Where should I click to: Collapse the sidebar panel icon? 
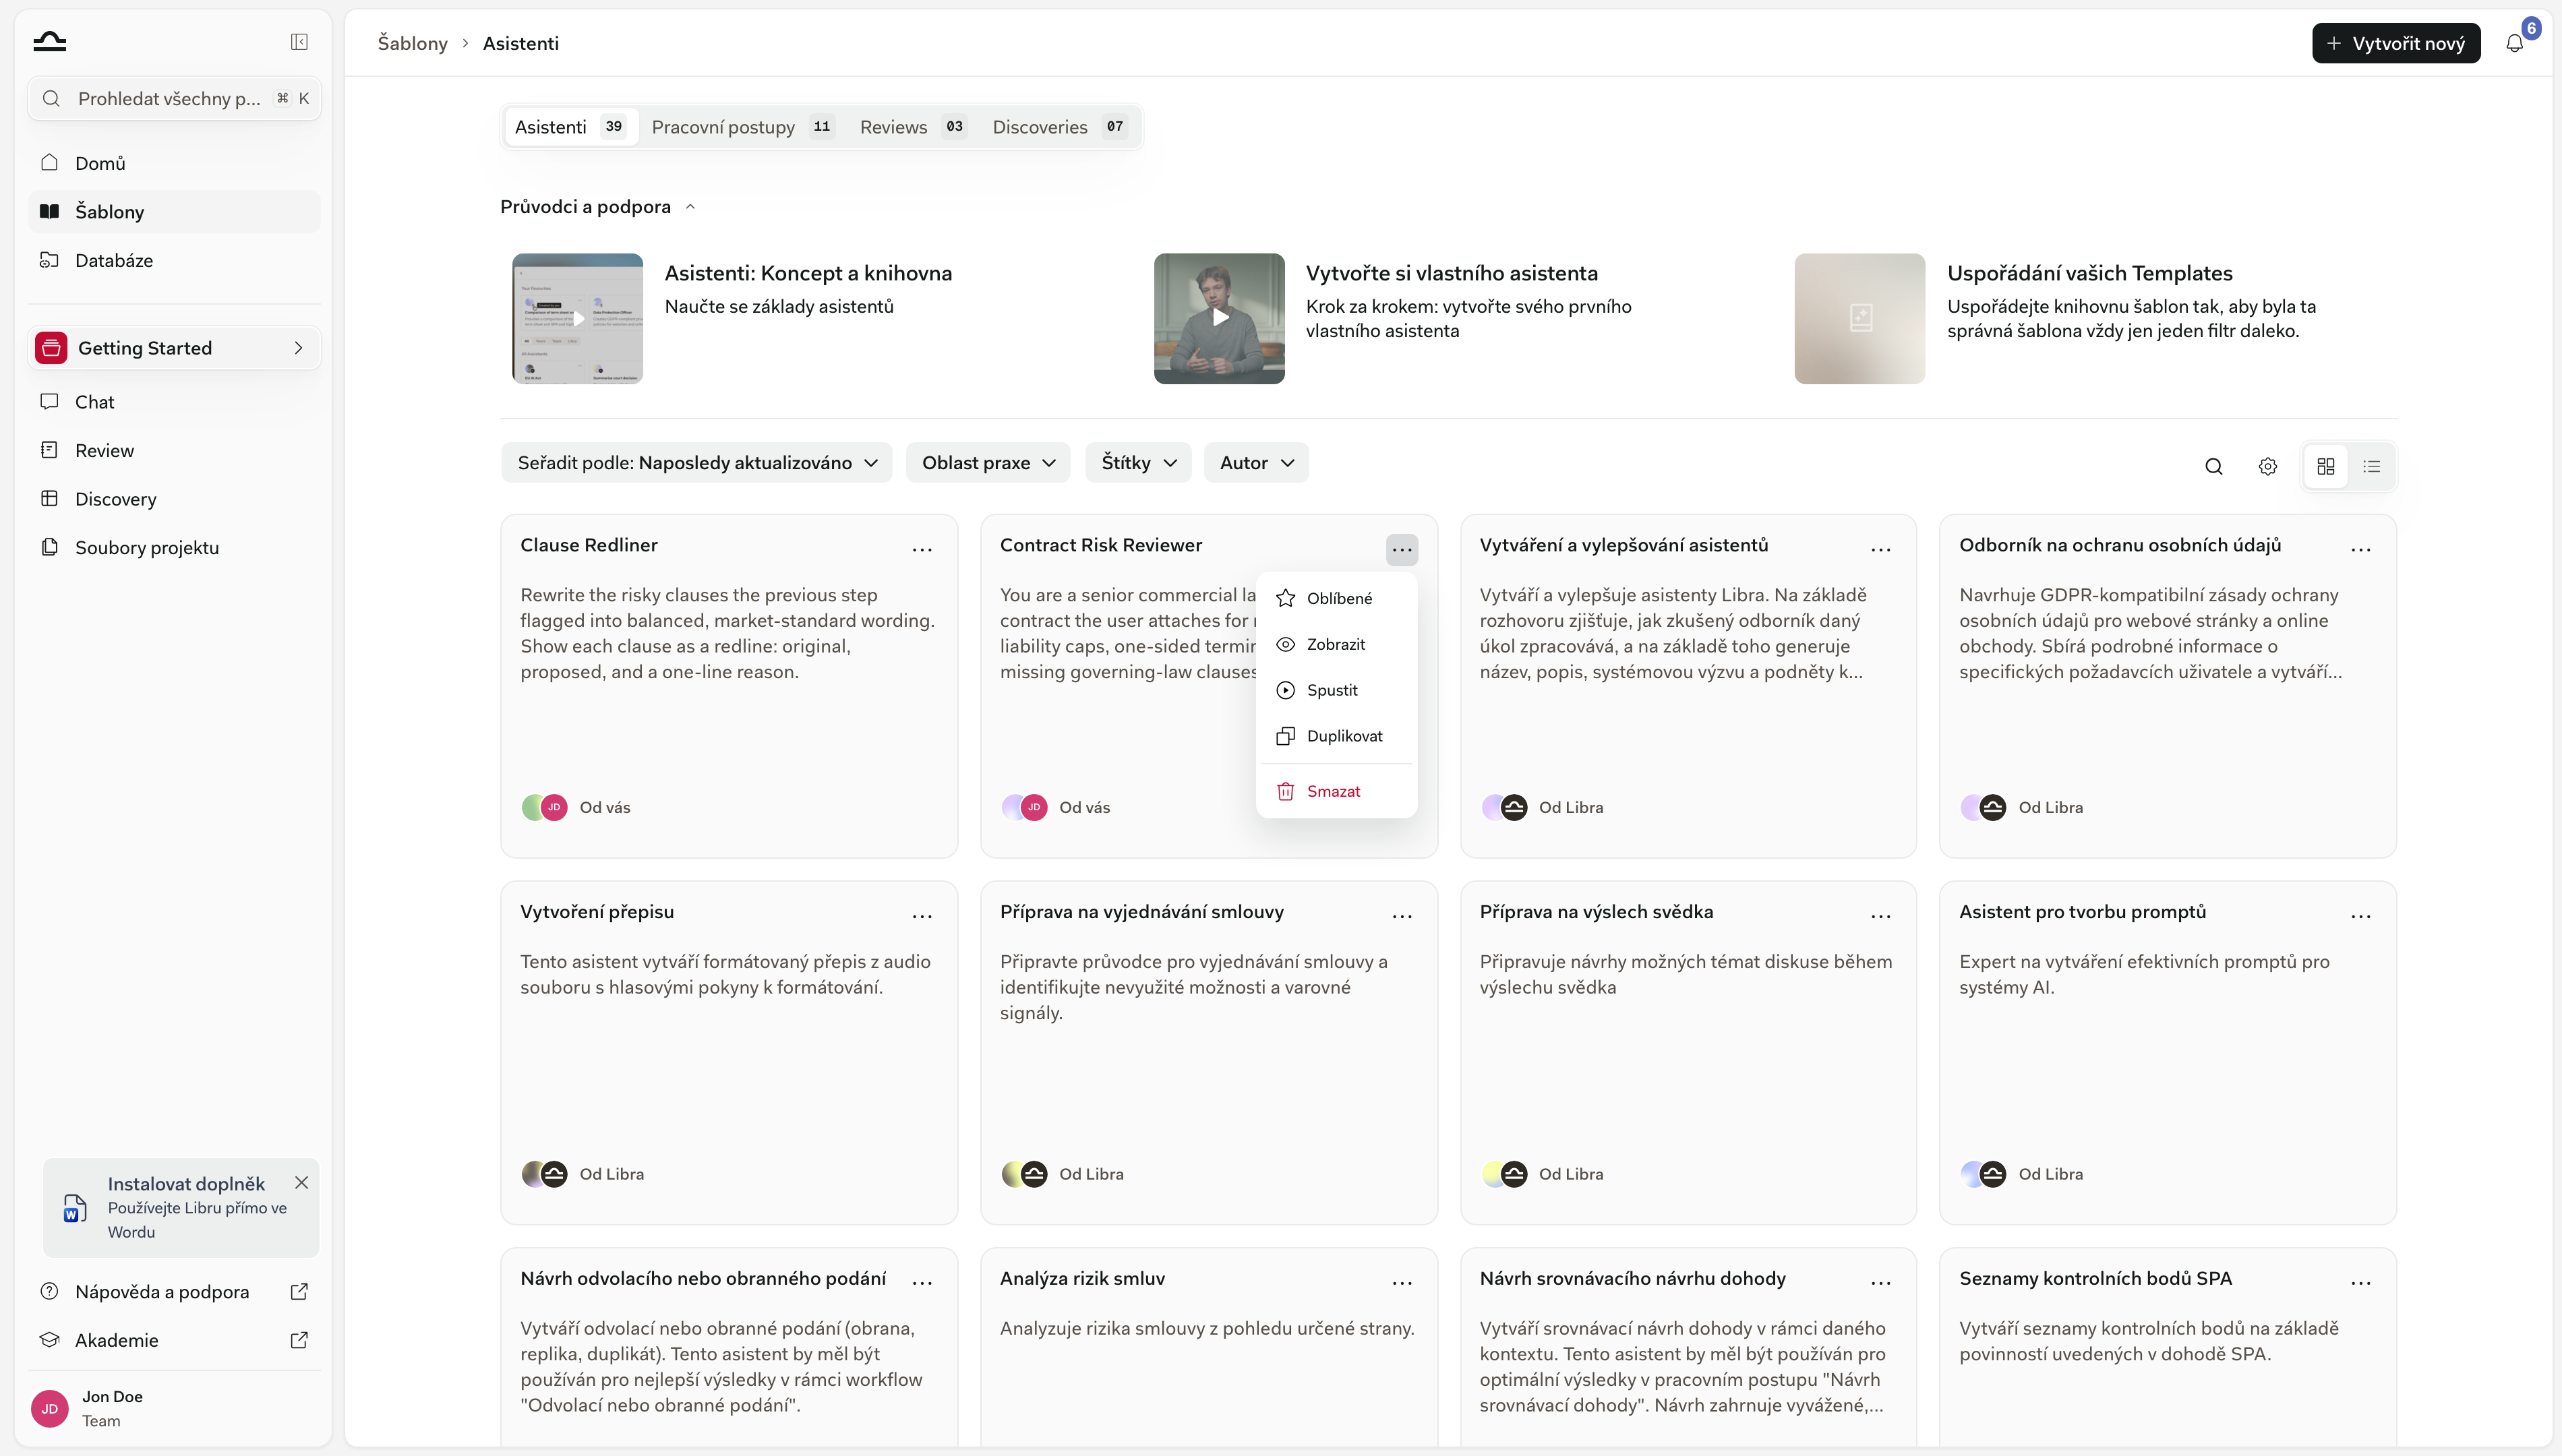click(299, 42)
